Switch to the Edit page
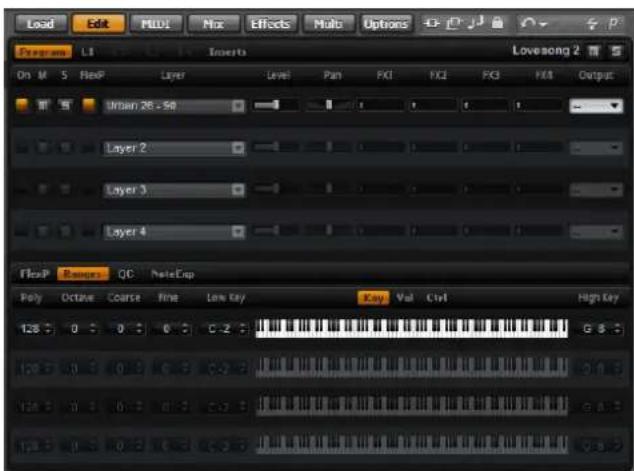 (98, 23)
